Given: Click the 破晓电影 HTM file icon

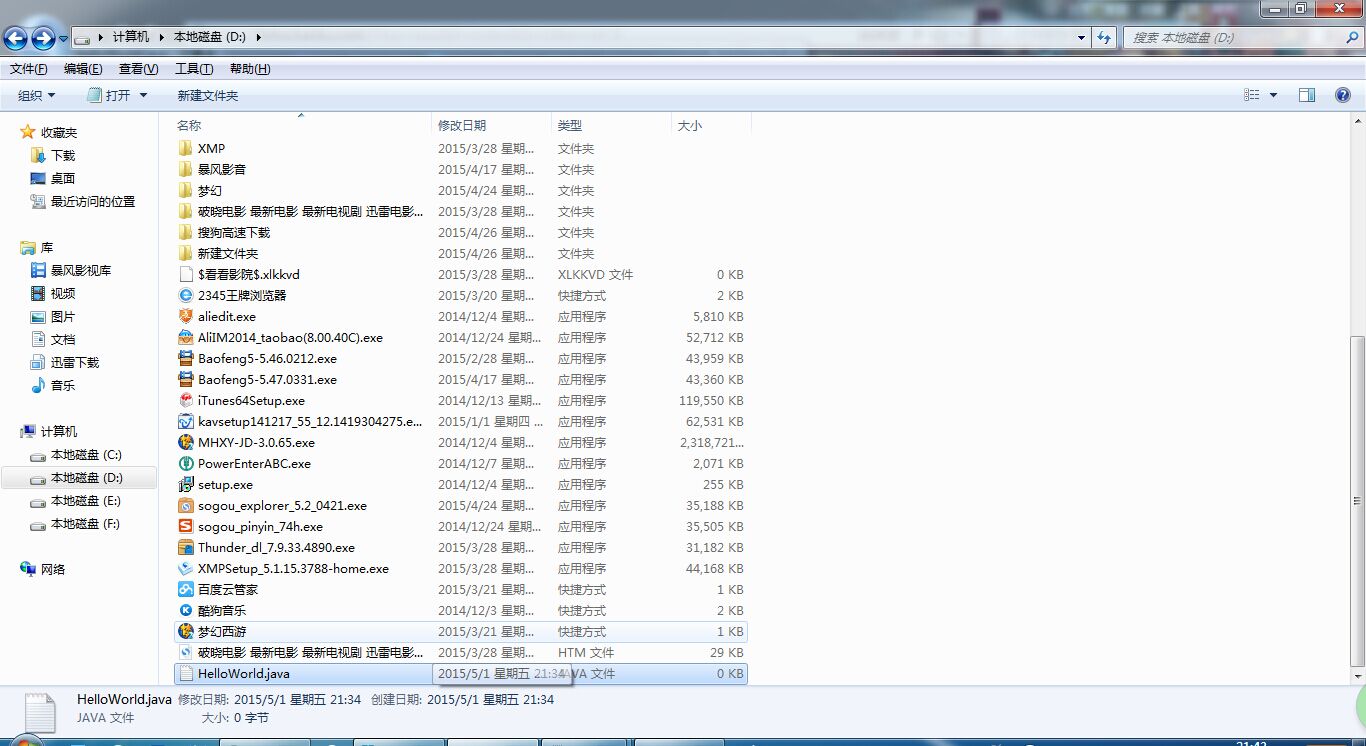Looking at the screenshot, I should pos(185,653).
